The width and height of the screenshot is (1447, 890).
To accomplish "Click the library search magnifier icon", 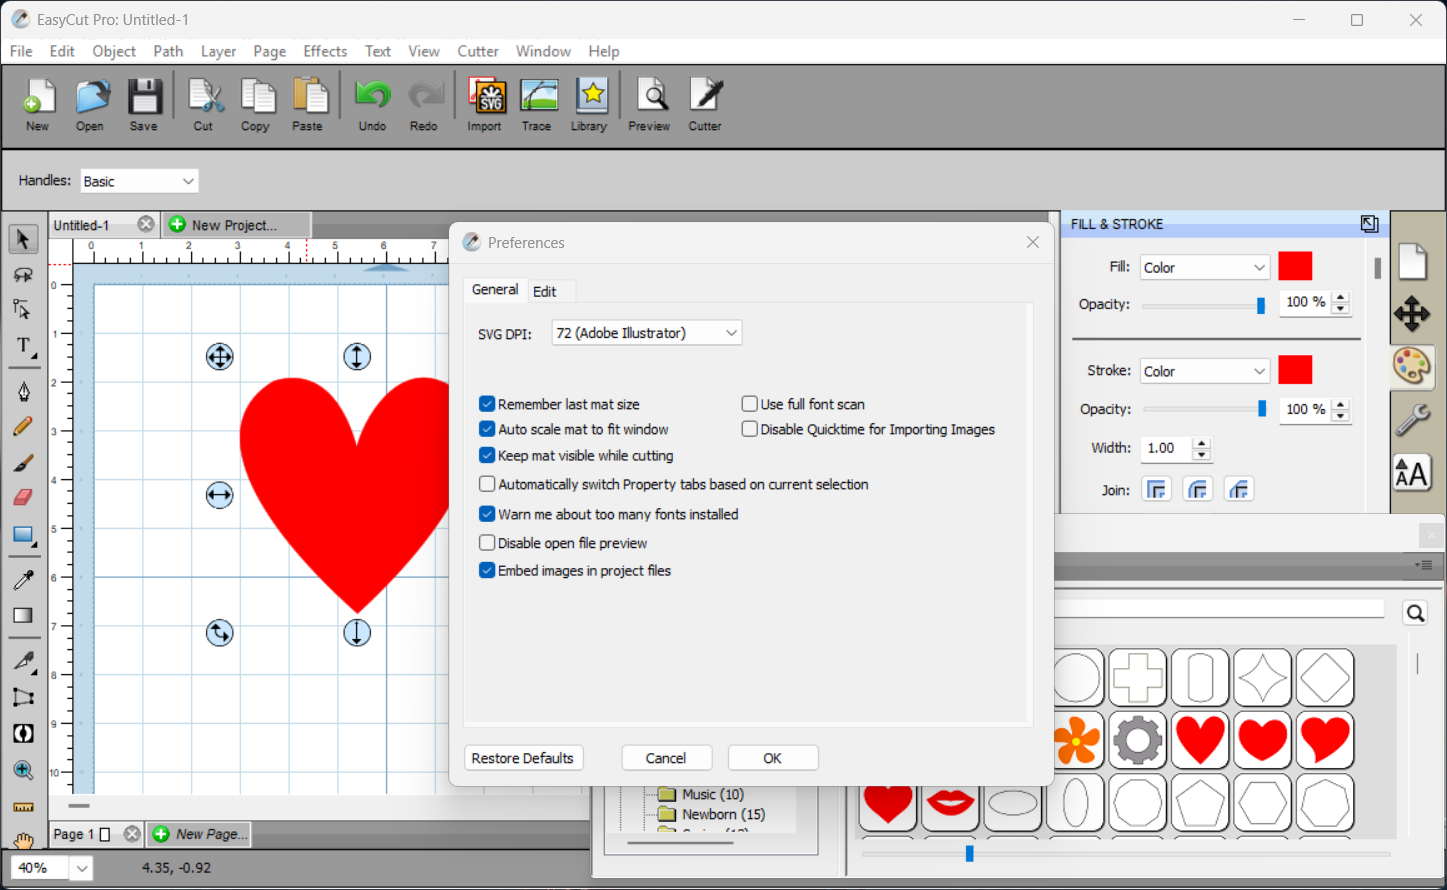I will tap(1415, 613).
